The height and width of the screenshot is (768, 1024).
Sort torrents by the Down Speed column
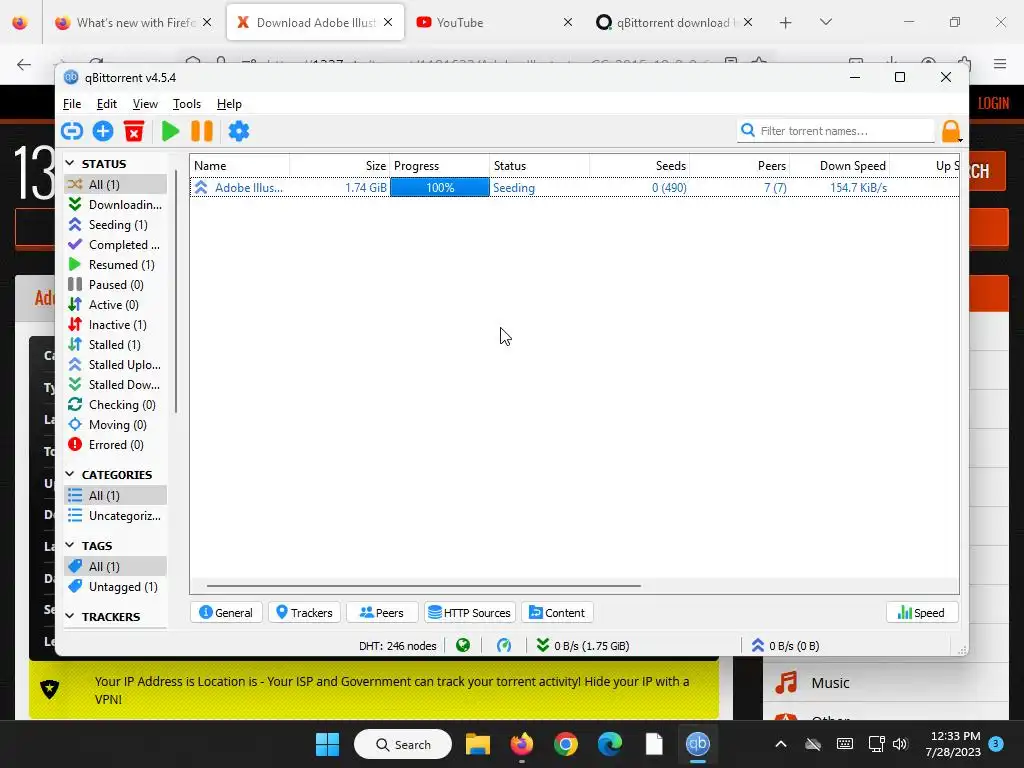click(840, 166)
